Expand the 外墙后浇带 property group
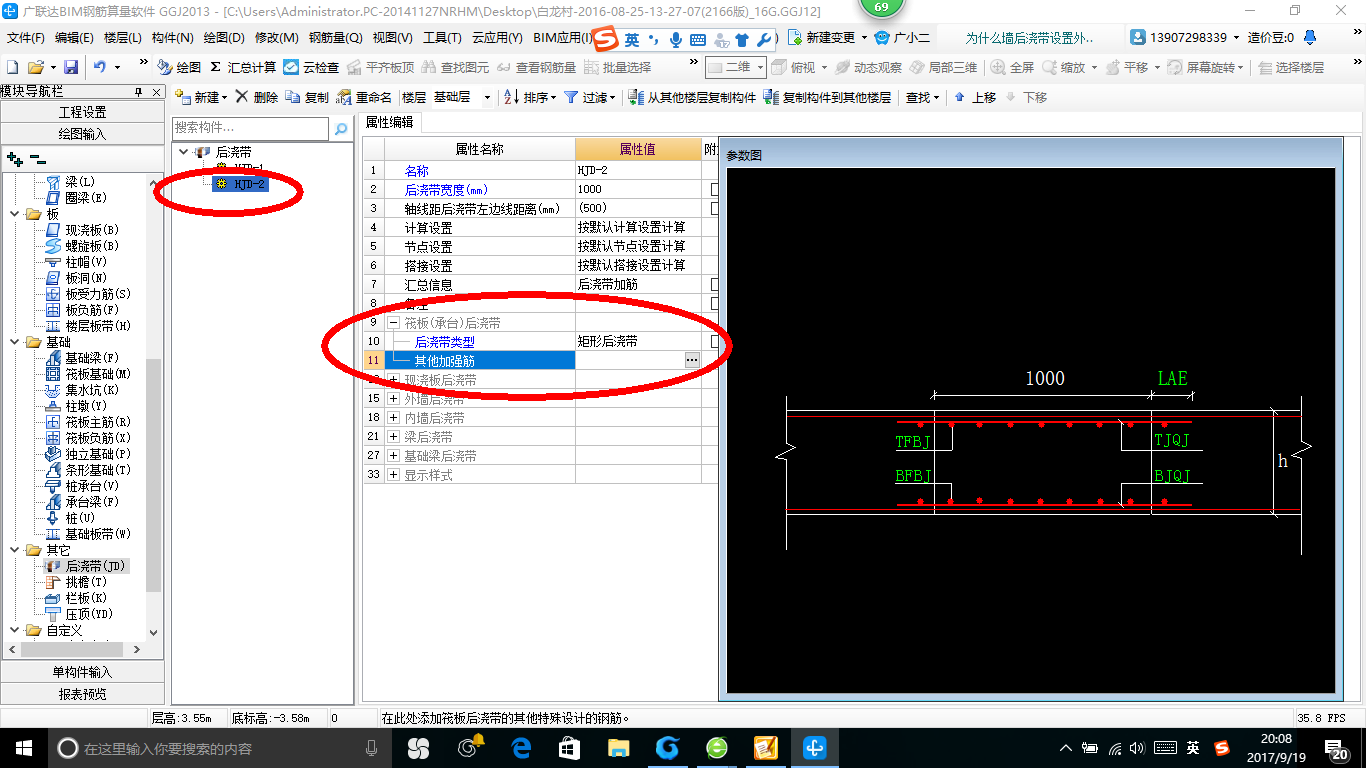Image resolution: width=1366 pixels, height=768 pixels. [393, 399]
